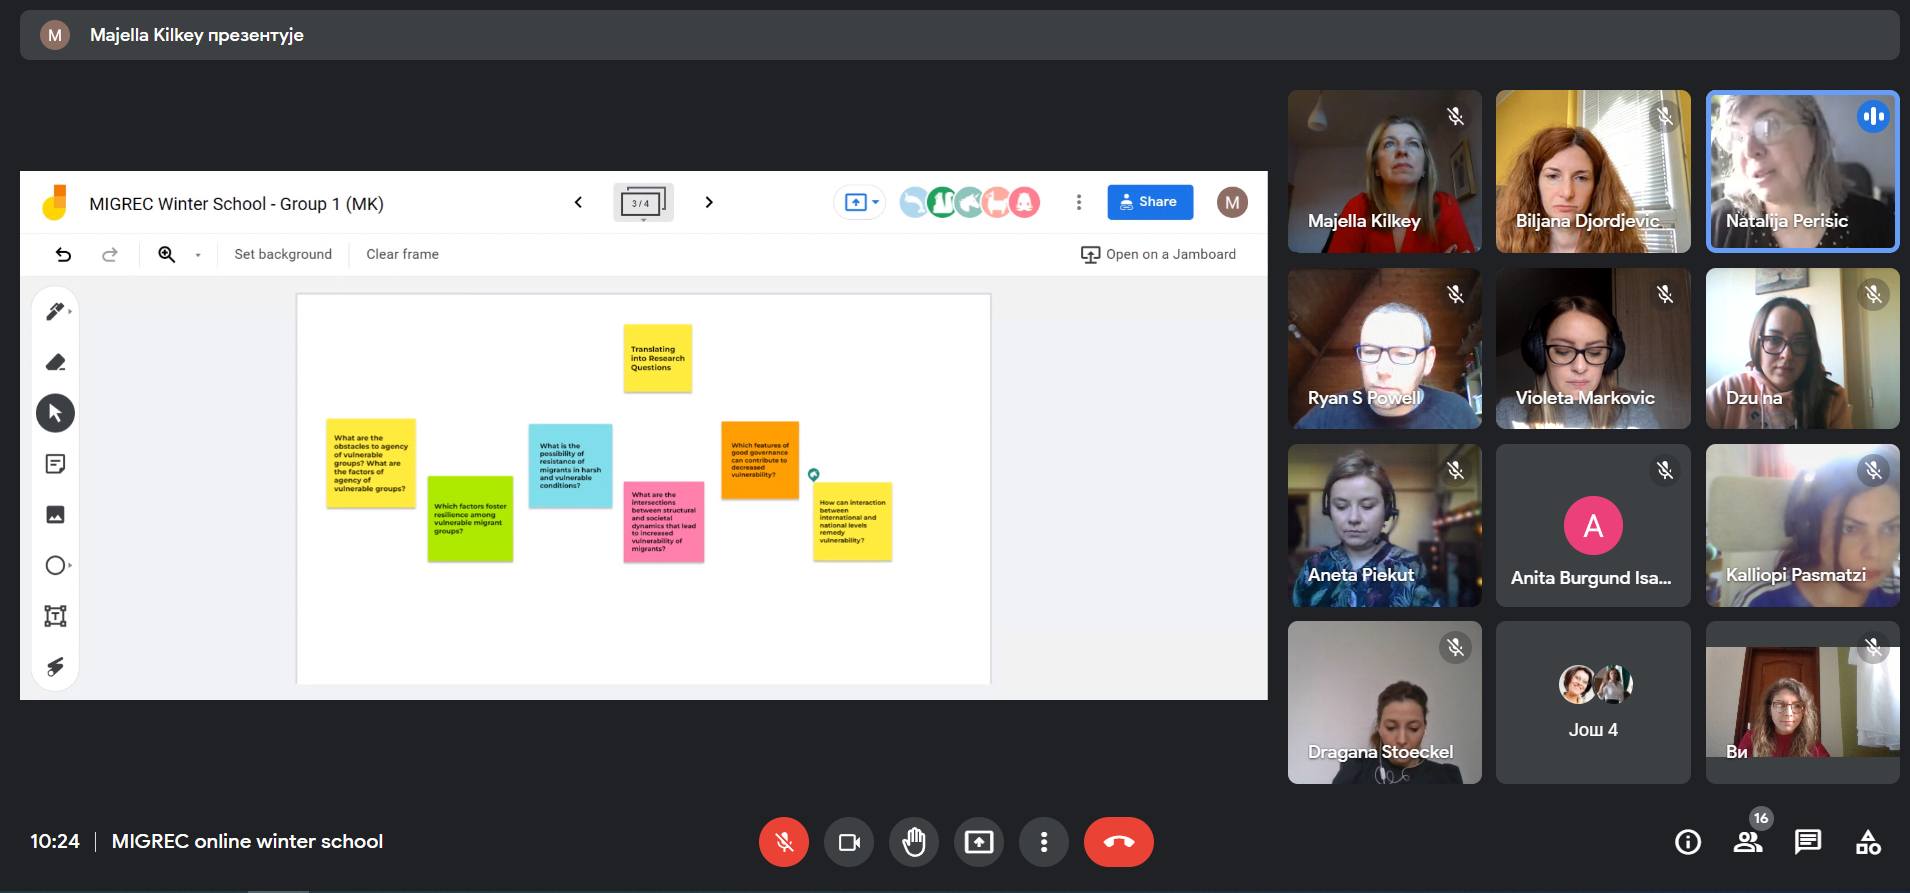Select the Text box tool

[55, 616]
